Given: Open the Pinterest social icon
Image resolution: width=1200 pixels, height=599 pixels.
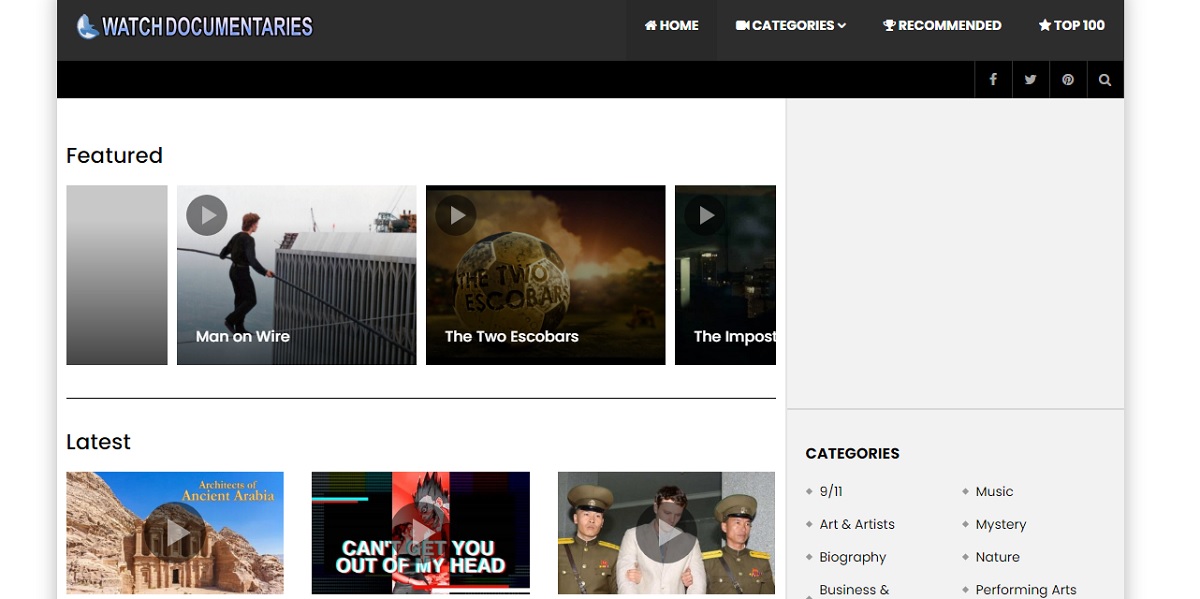Looking at the screenshot, I should pos(1068,80).
